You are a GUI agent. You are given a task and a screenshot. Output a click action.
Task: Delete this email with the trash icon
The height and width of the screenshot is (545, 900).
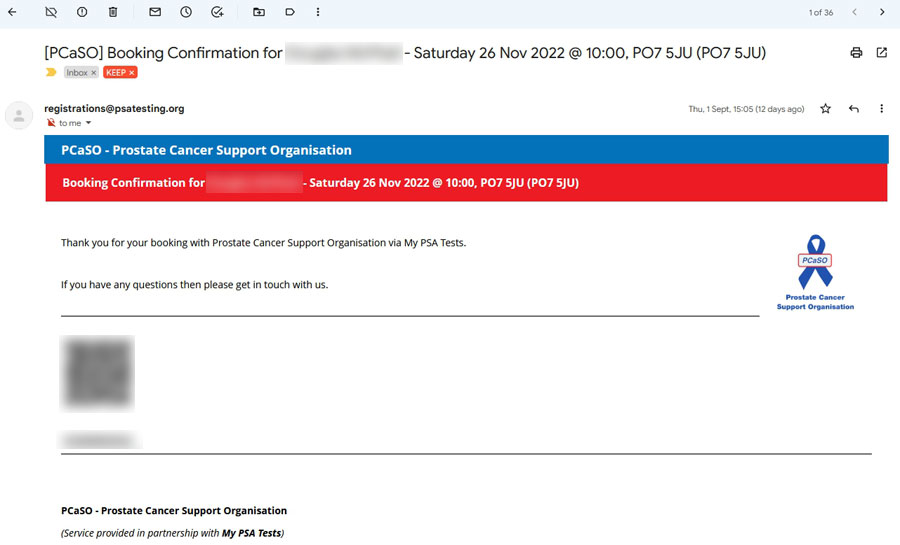coord(113,12)
